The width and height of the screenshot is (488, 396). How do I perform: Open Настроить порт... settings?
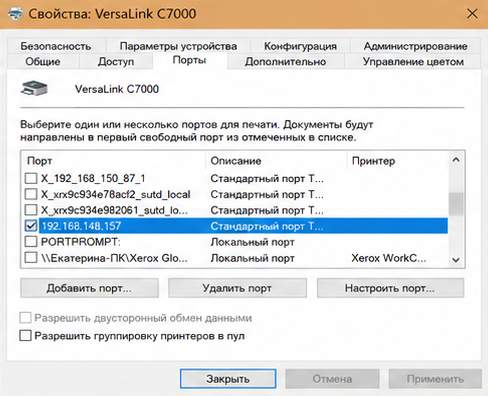click(x=390, y=288)
